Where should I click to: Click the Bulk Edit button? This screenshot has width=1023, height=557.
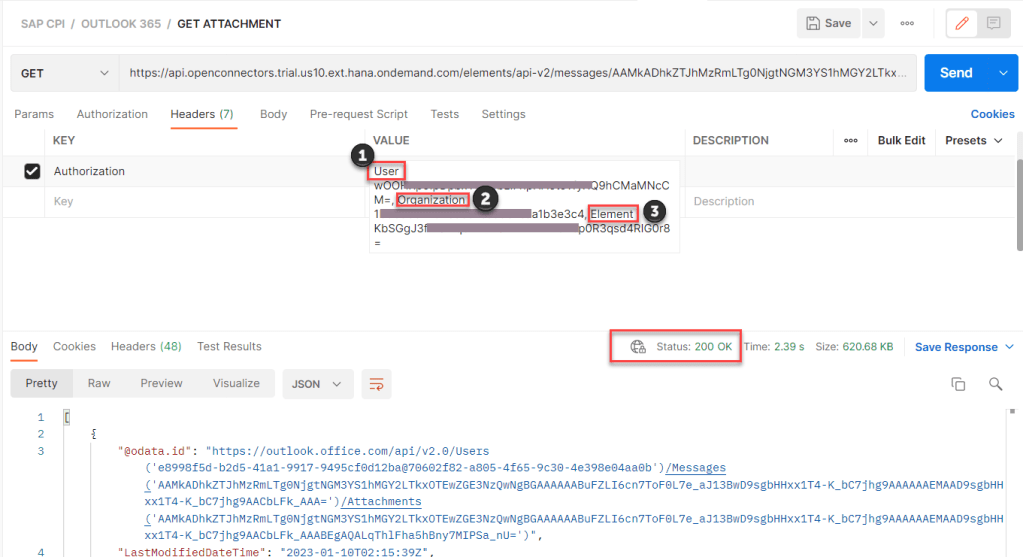901,141
